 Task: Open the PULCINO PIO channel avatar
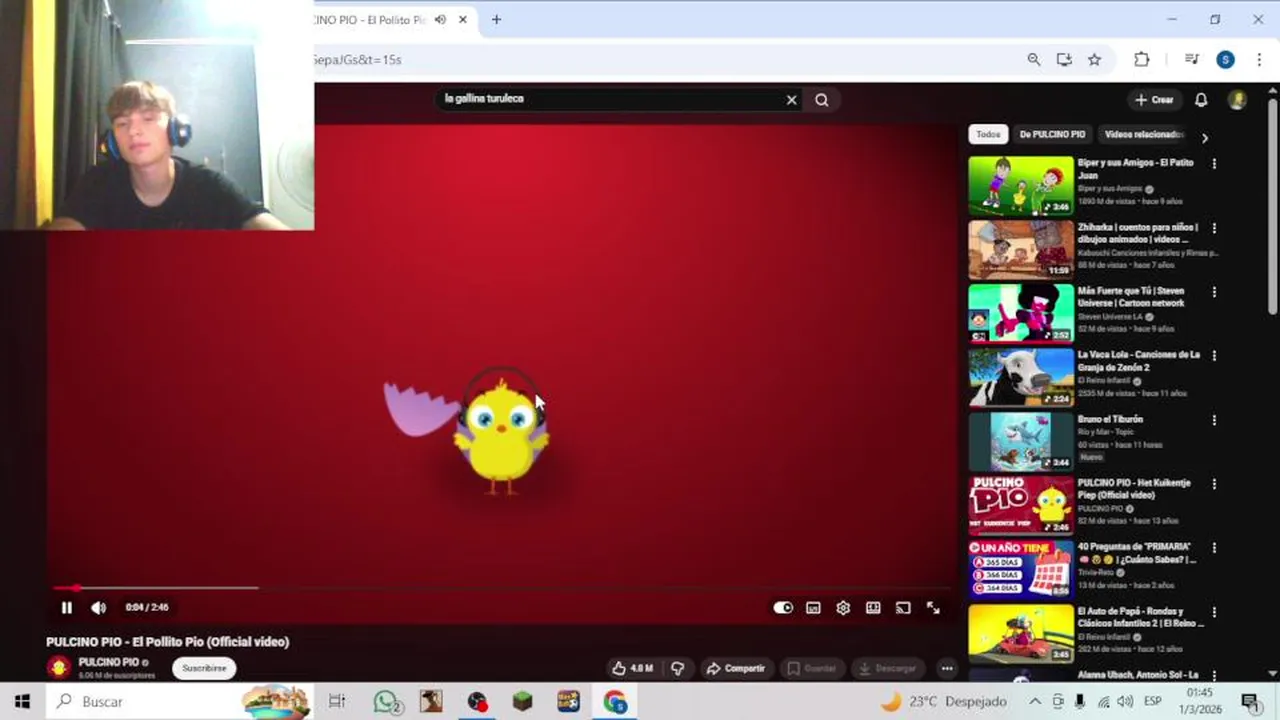[x=59, y=667]
